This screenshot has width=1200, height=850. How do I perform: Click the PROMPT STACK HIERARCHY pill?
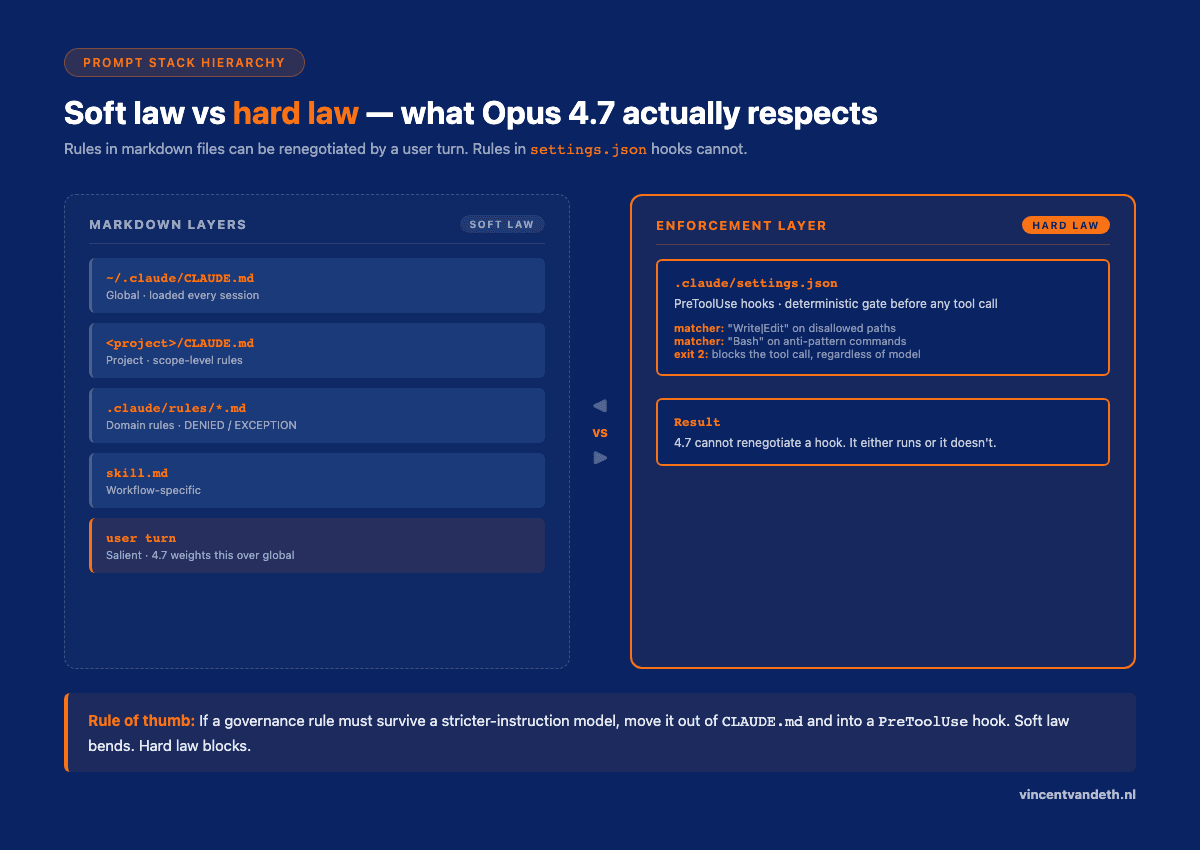click(184, 62)
